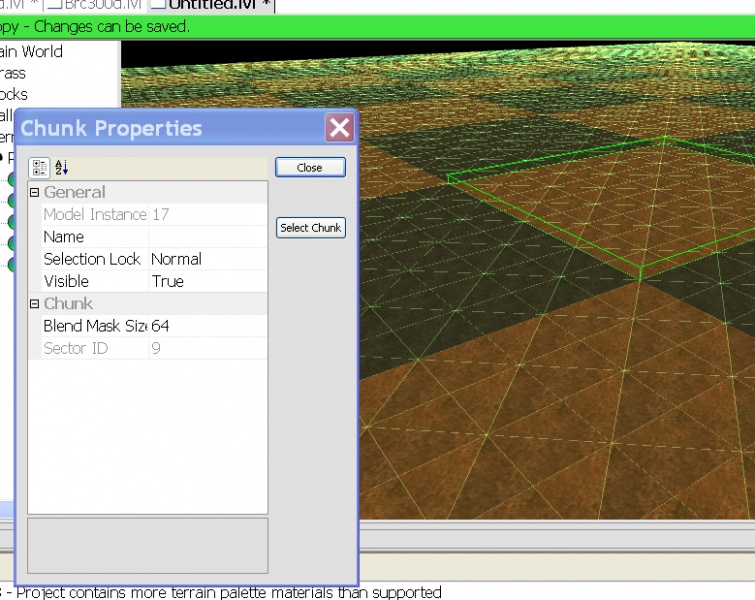Image resolution: width=755 pixels, height=600 pixels.
Task: Close the Chunk Properties dialog with X
Action: coord(339,128)
